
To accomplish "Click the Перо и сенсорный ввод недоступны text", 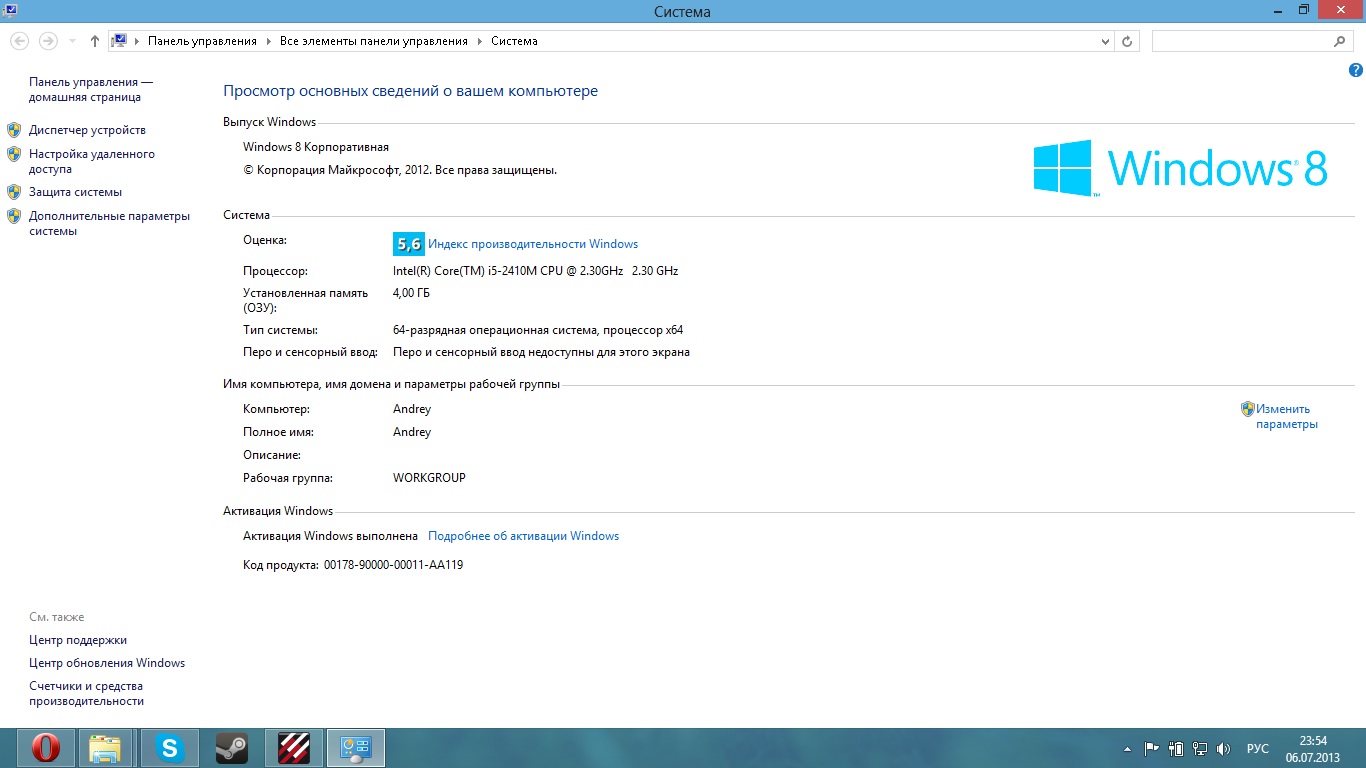I will pyautogui.click(x=541, y=352).
